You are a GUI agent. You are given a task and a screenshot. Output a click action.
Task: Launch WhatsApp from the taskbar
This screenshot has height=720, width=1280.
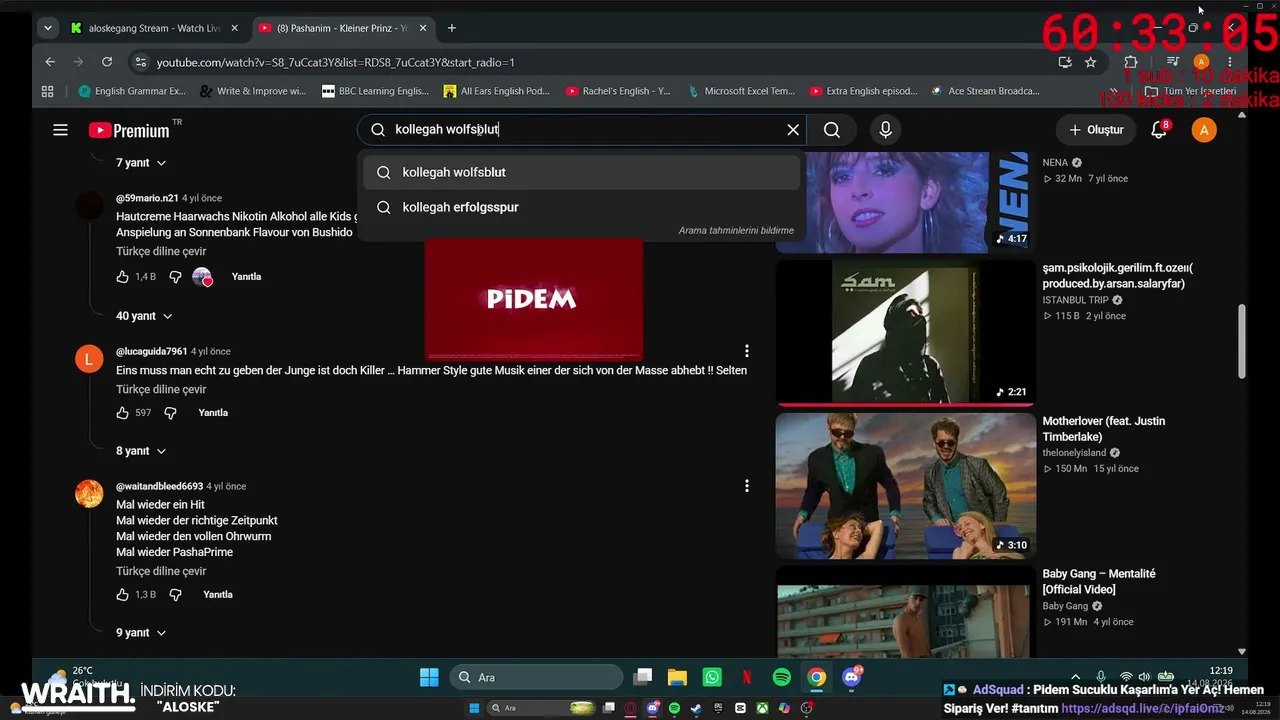[x=712, y=678]
